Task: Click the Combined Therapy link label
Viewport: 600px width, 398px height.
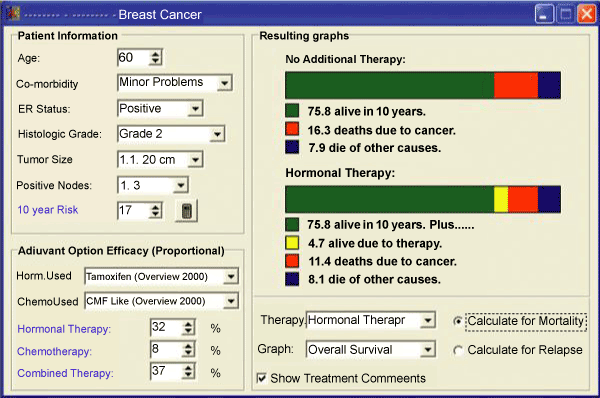Action: pos(65,373)
